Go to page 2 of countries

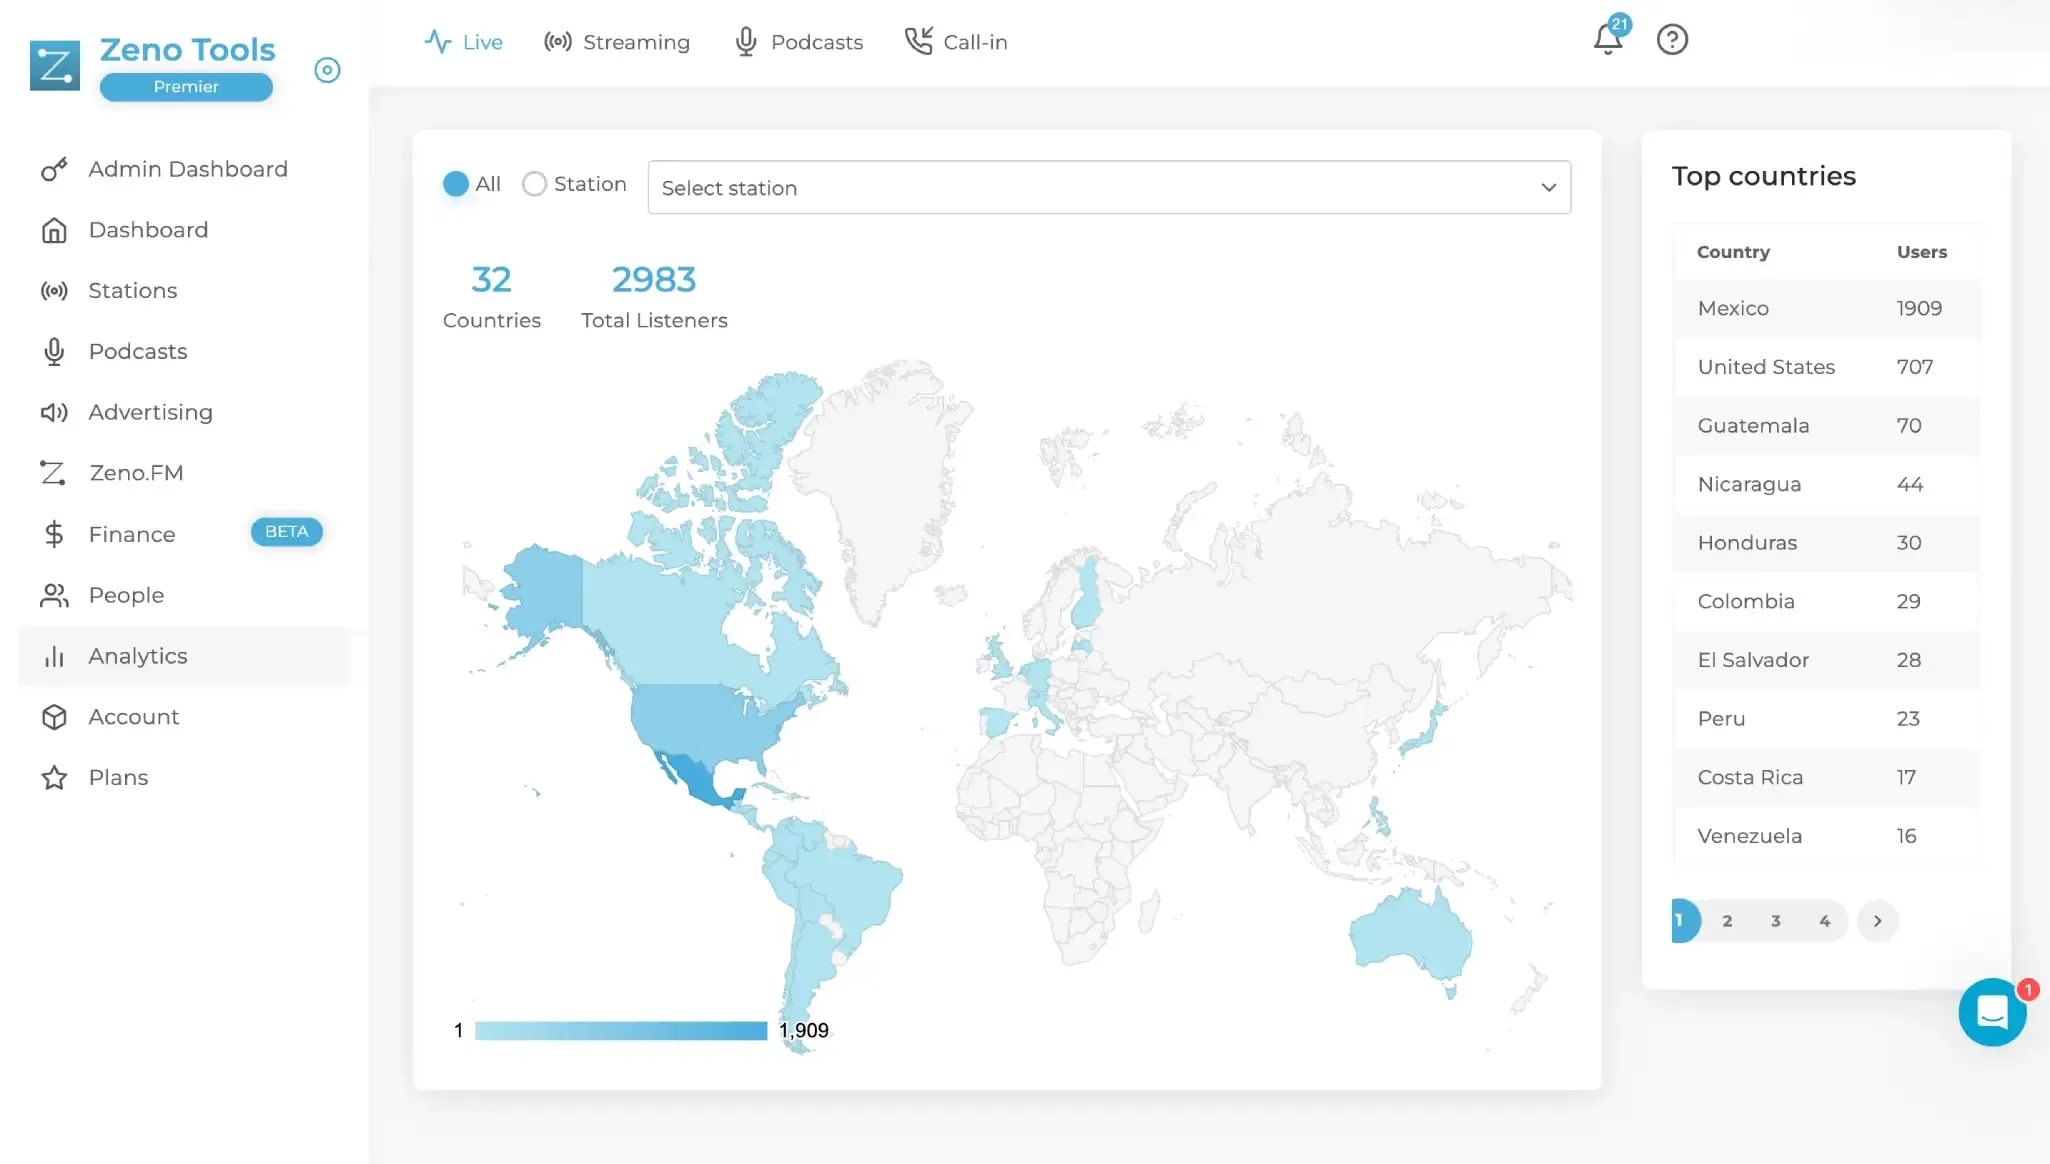(x=1727, y=921)
